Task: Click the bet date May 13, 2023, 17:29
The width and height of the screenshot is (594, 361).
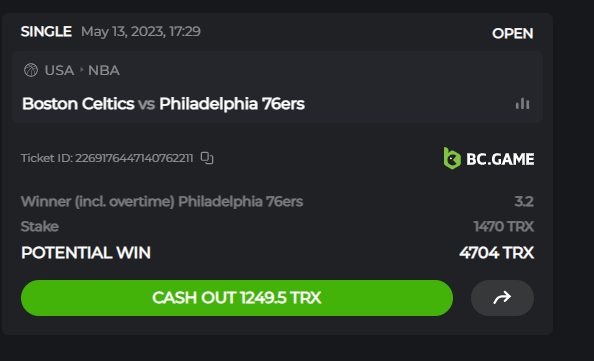Action: click(141, 31)
